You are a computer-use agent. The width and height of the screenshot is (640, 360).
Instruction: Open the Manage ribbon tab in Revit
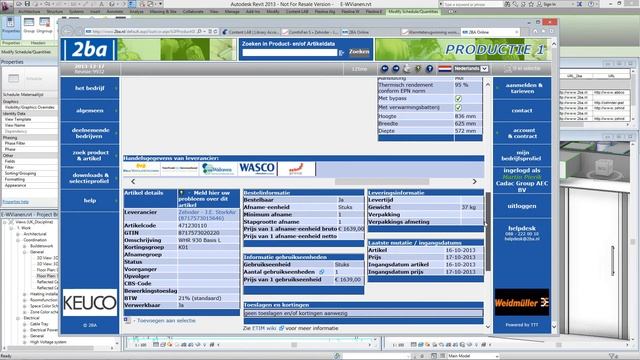pos(232,12)
